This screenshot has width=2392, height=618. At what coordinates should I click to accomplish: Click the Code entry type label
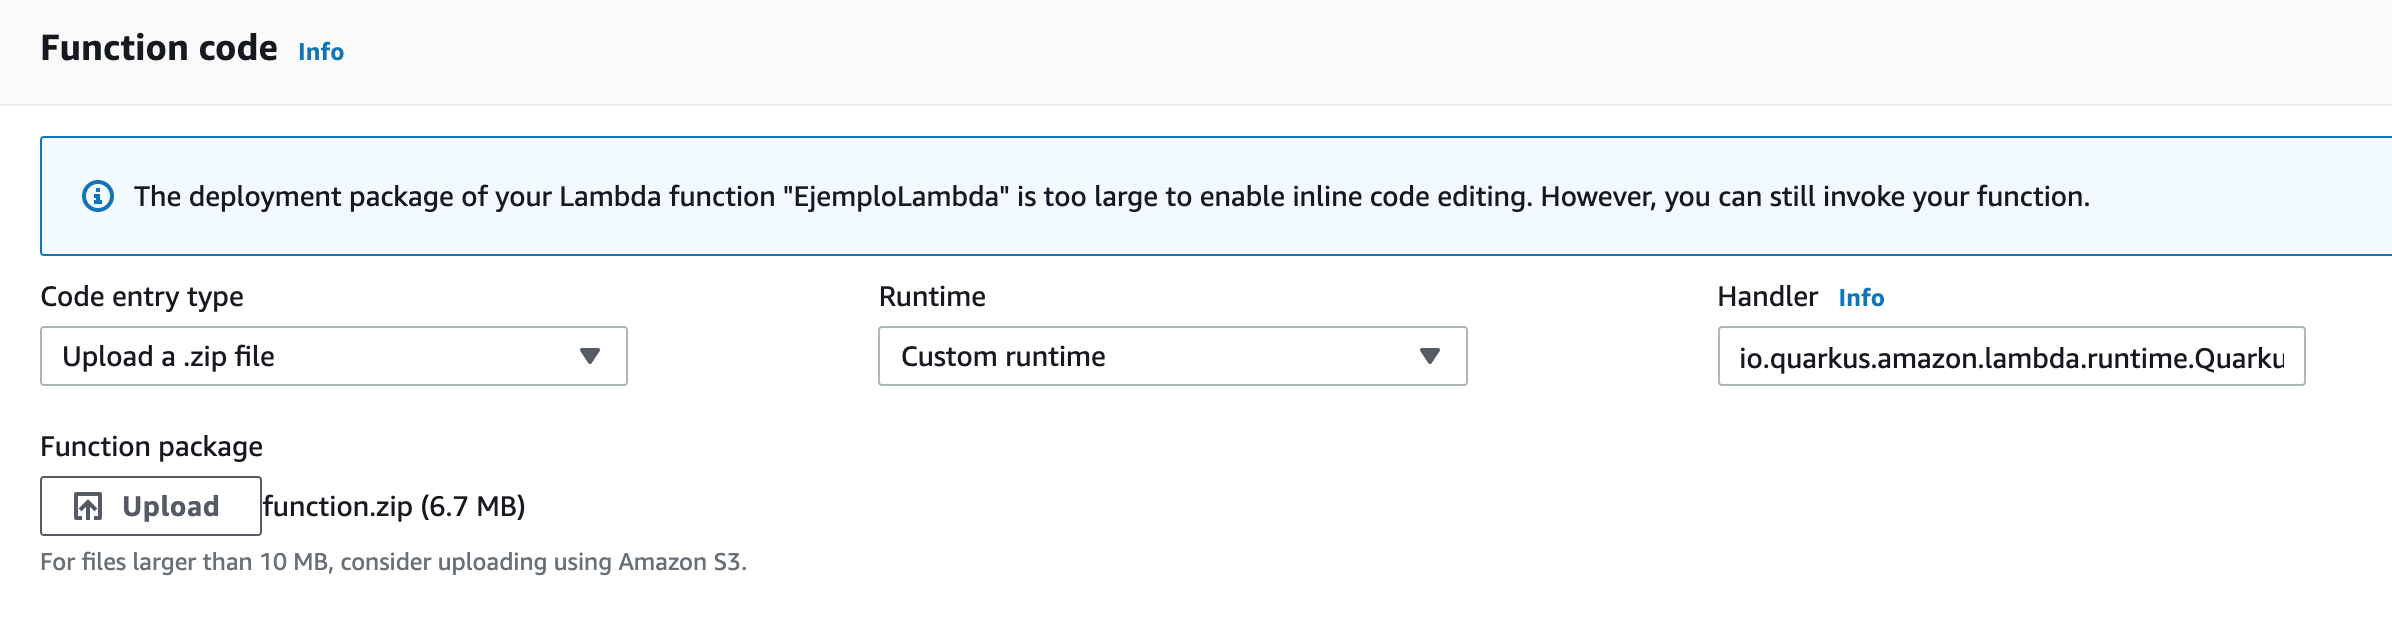click(x=142, y=297)
